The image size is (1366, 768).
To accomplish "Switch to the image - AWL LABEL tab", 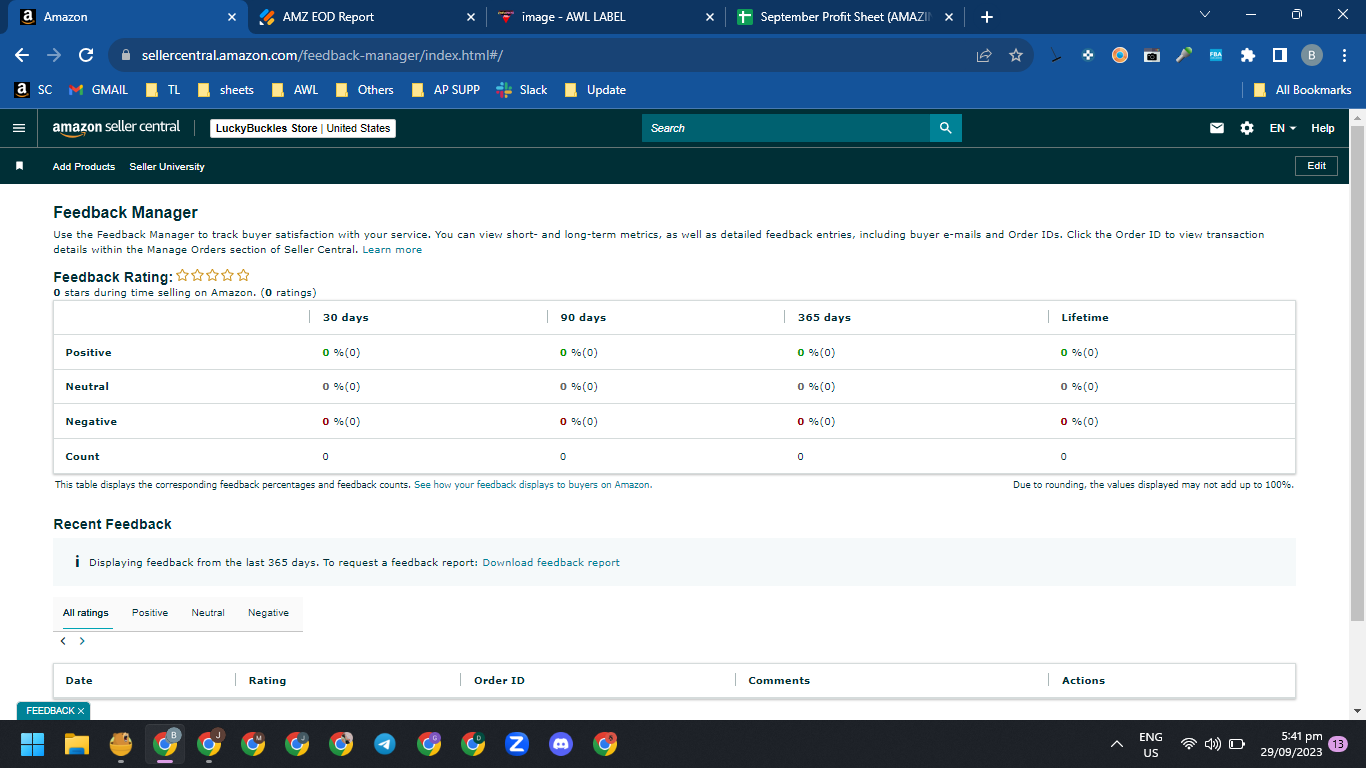I will click(606, 17).
